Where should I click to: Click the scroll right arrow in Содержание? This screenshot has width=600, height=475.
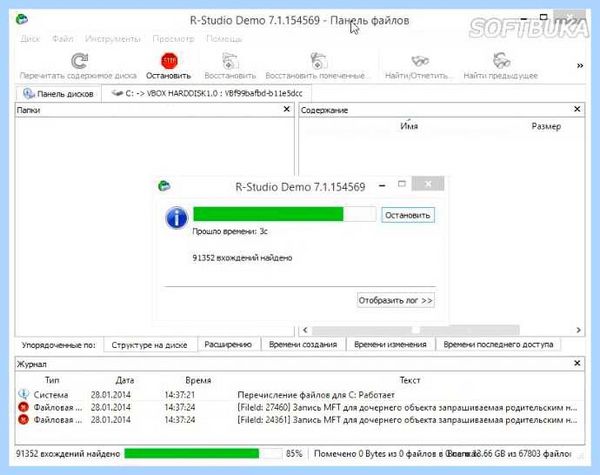point(578,330)
